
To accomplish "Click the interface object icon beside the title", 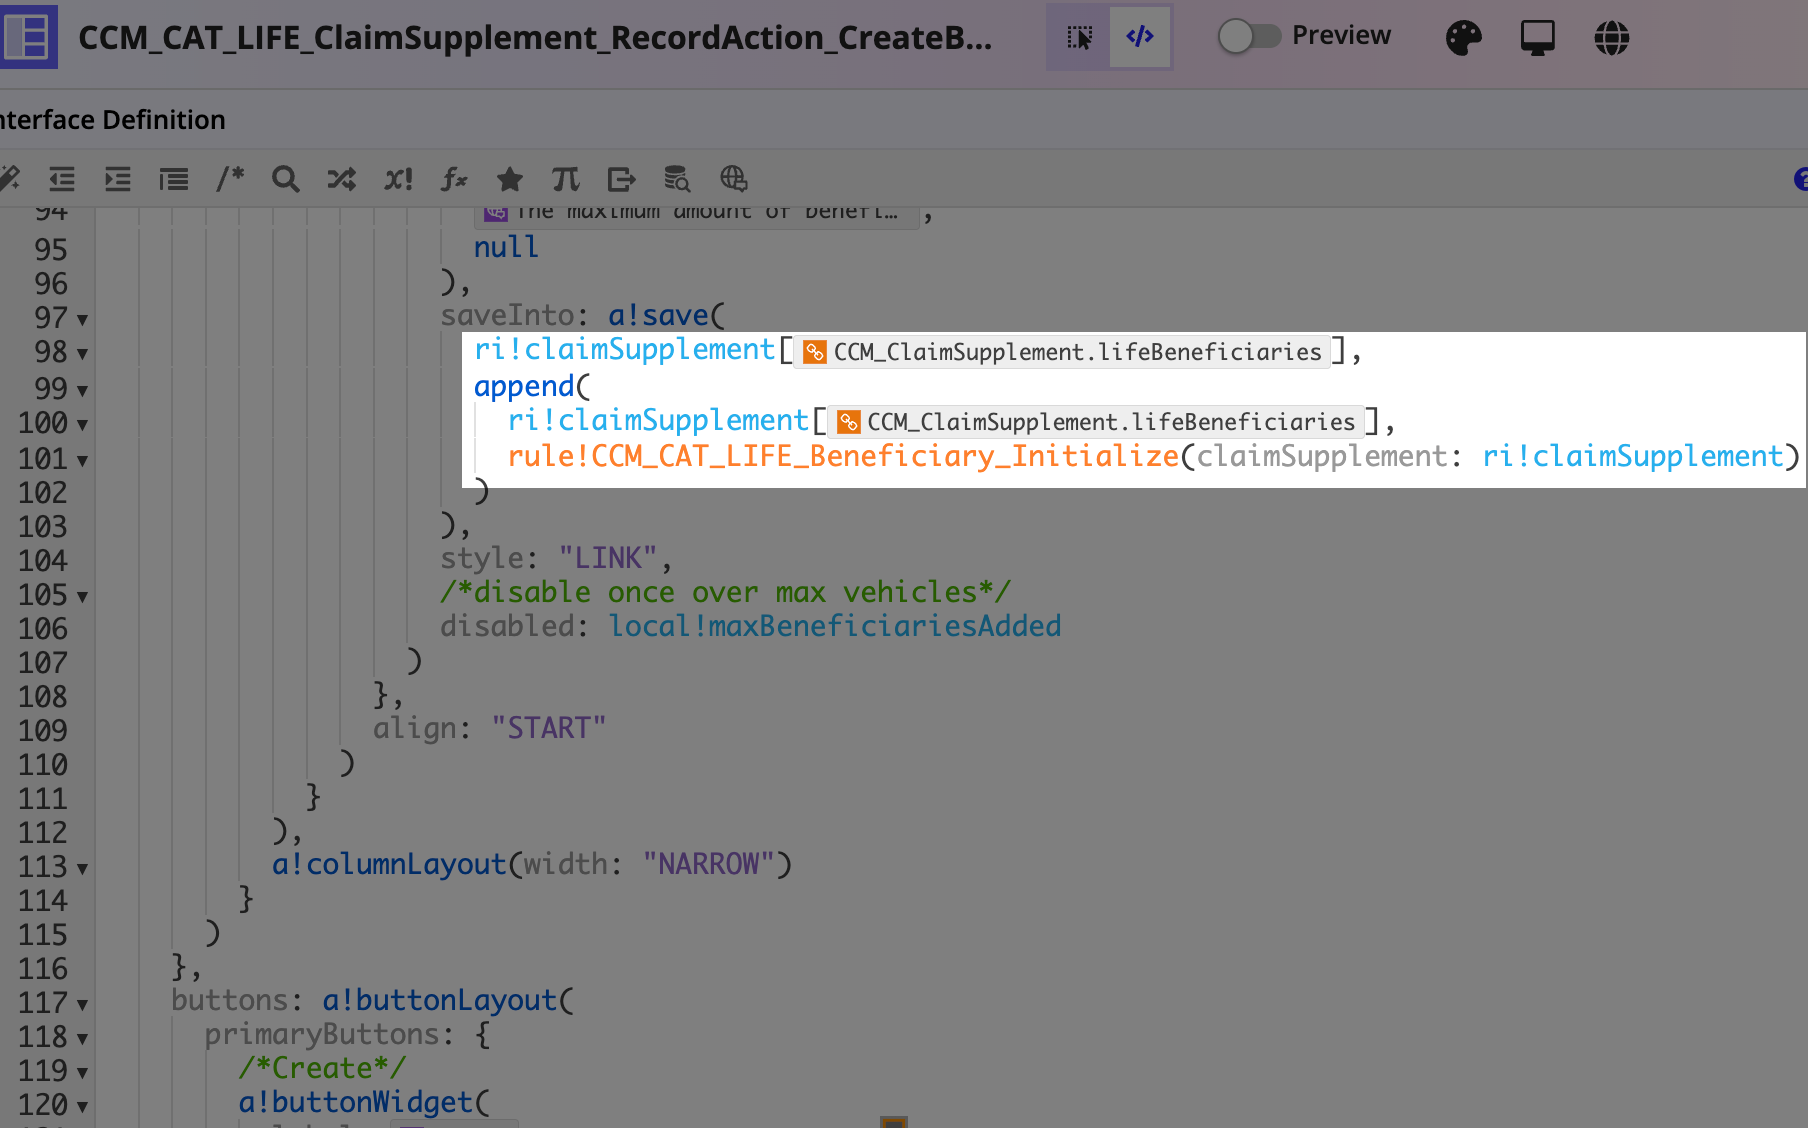I will point(28,37).
